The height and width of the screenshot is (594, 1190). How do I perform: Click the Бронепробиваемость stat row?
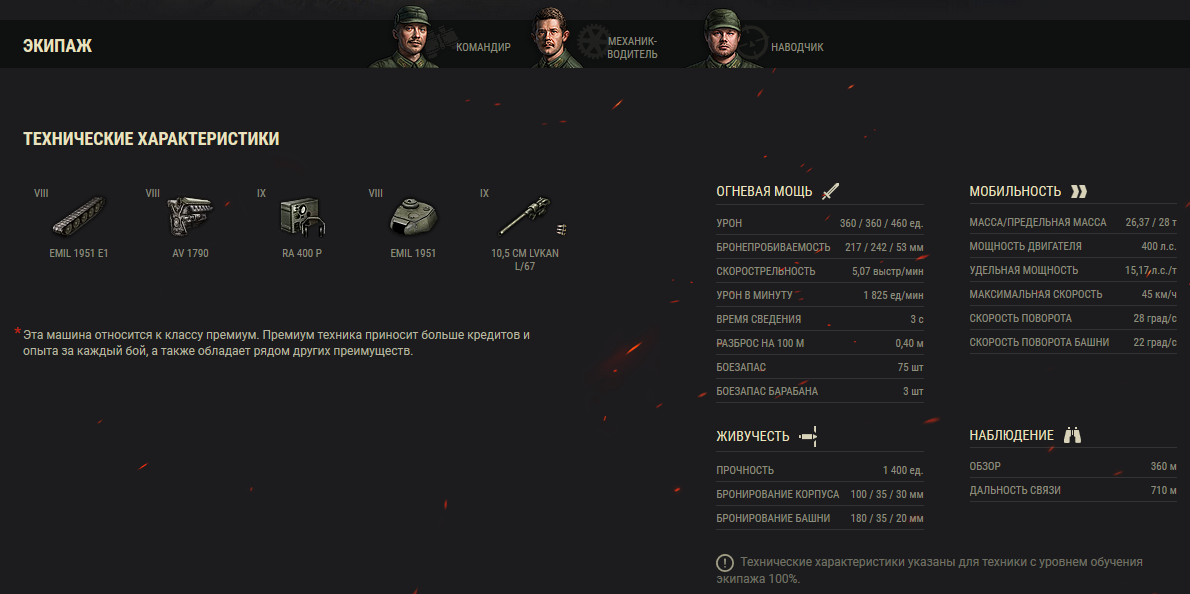[820, 247]
